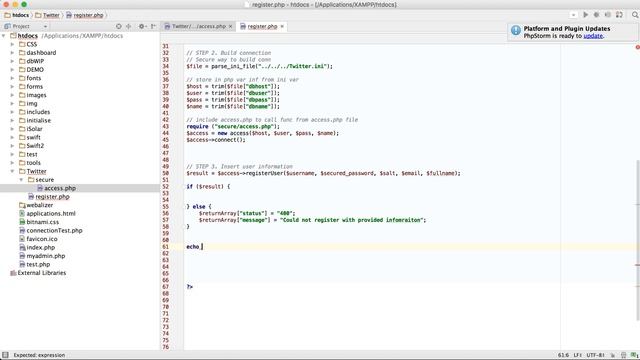Click the Search Everywhere magnifier icon
The height and width of the screenshot is (360, 640).
coord(635,15)
